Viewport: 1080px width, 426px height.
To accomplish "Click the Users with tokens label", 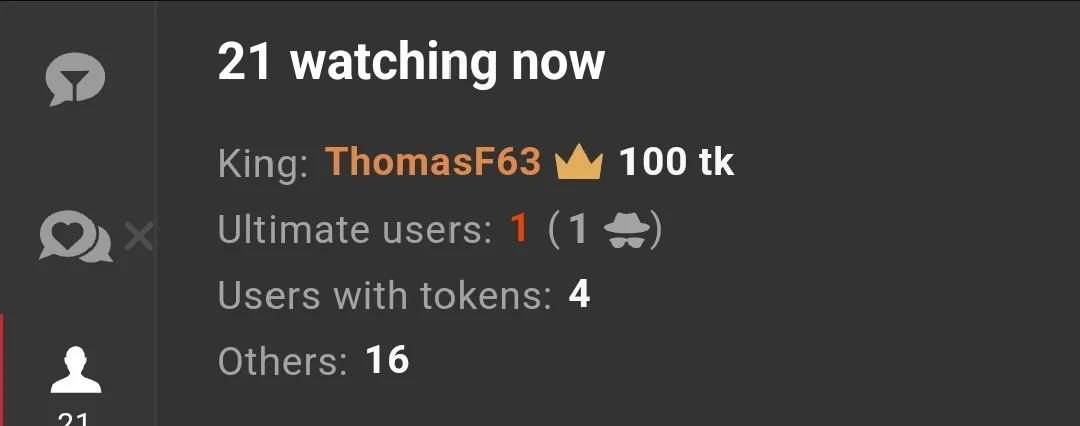I will click(x=385, y=296).
